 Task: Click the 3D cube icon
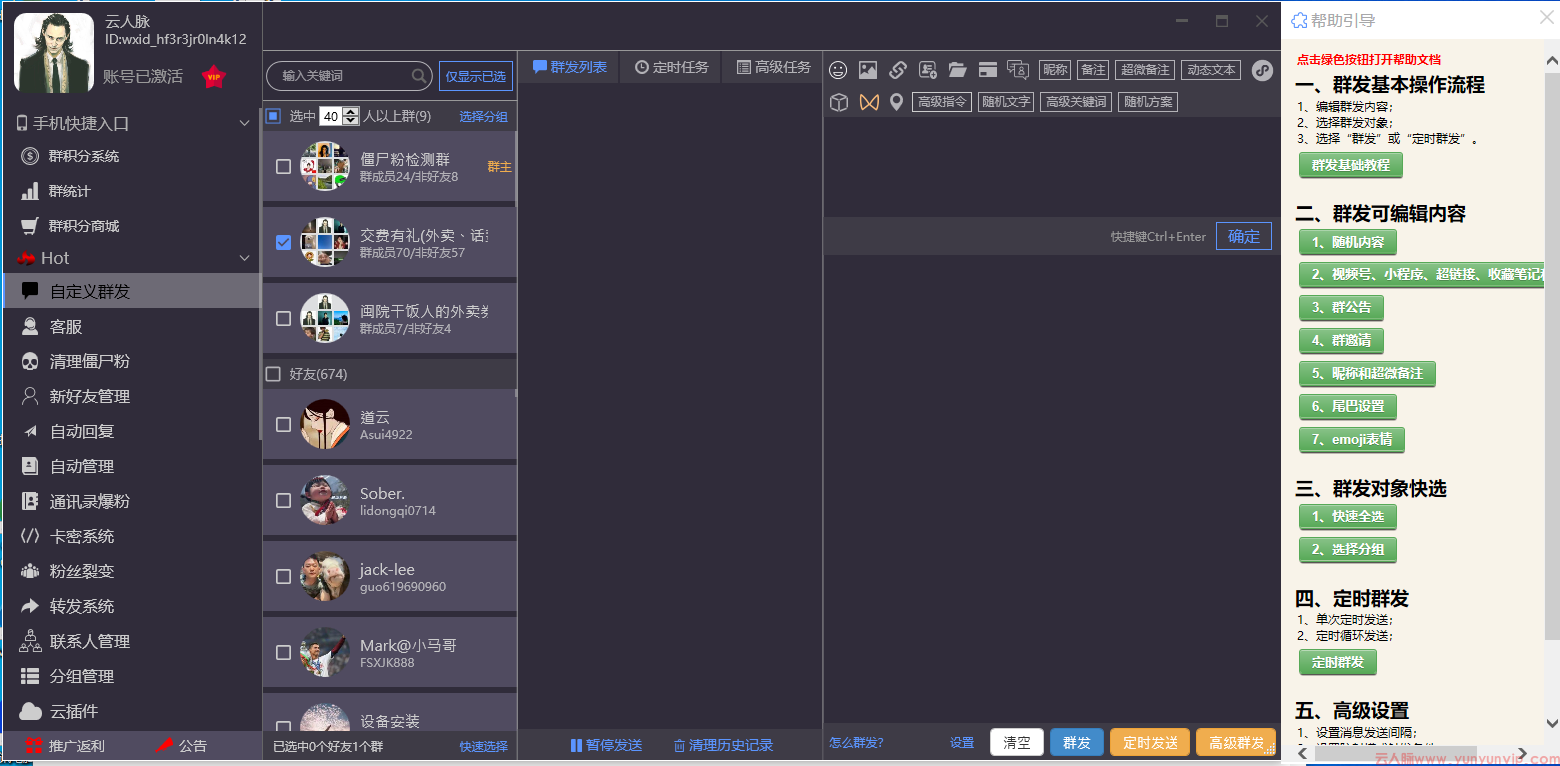[x=840, y=102]
